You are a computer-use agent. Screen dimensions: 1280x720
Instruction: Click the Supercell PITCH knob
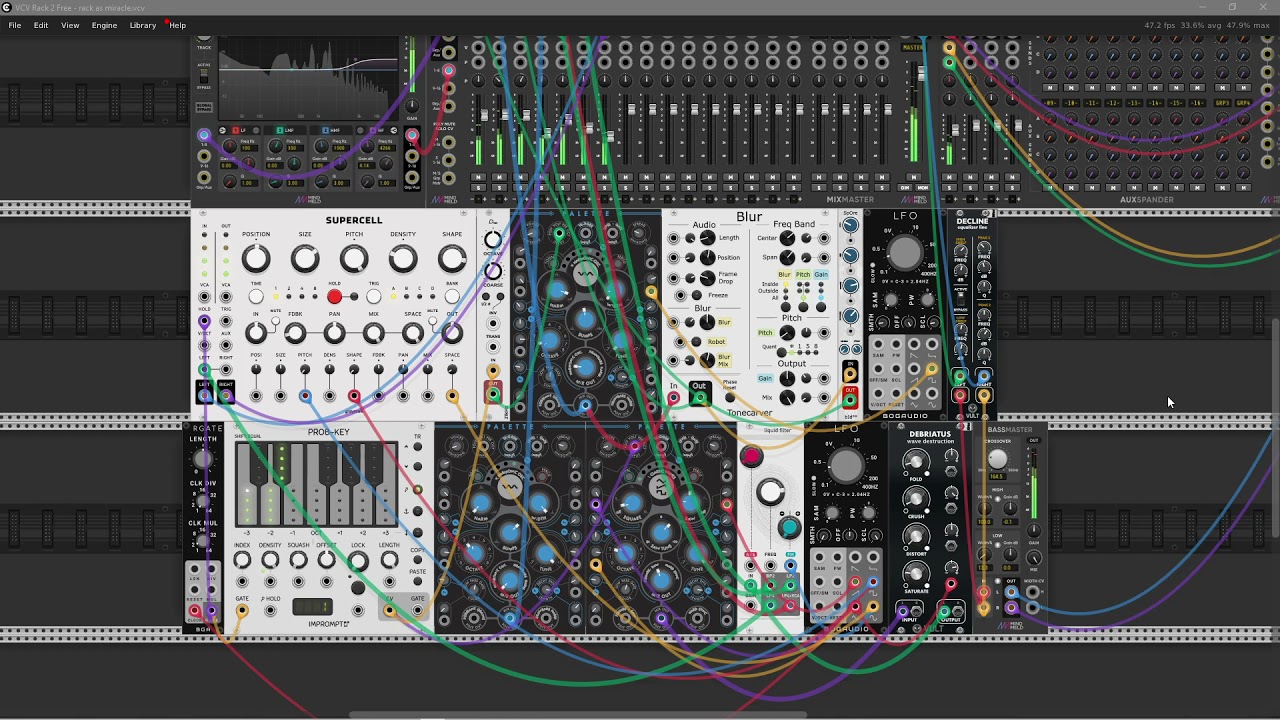(x=354, y=259)
